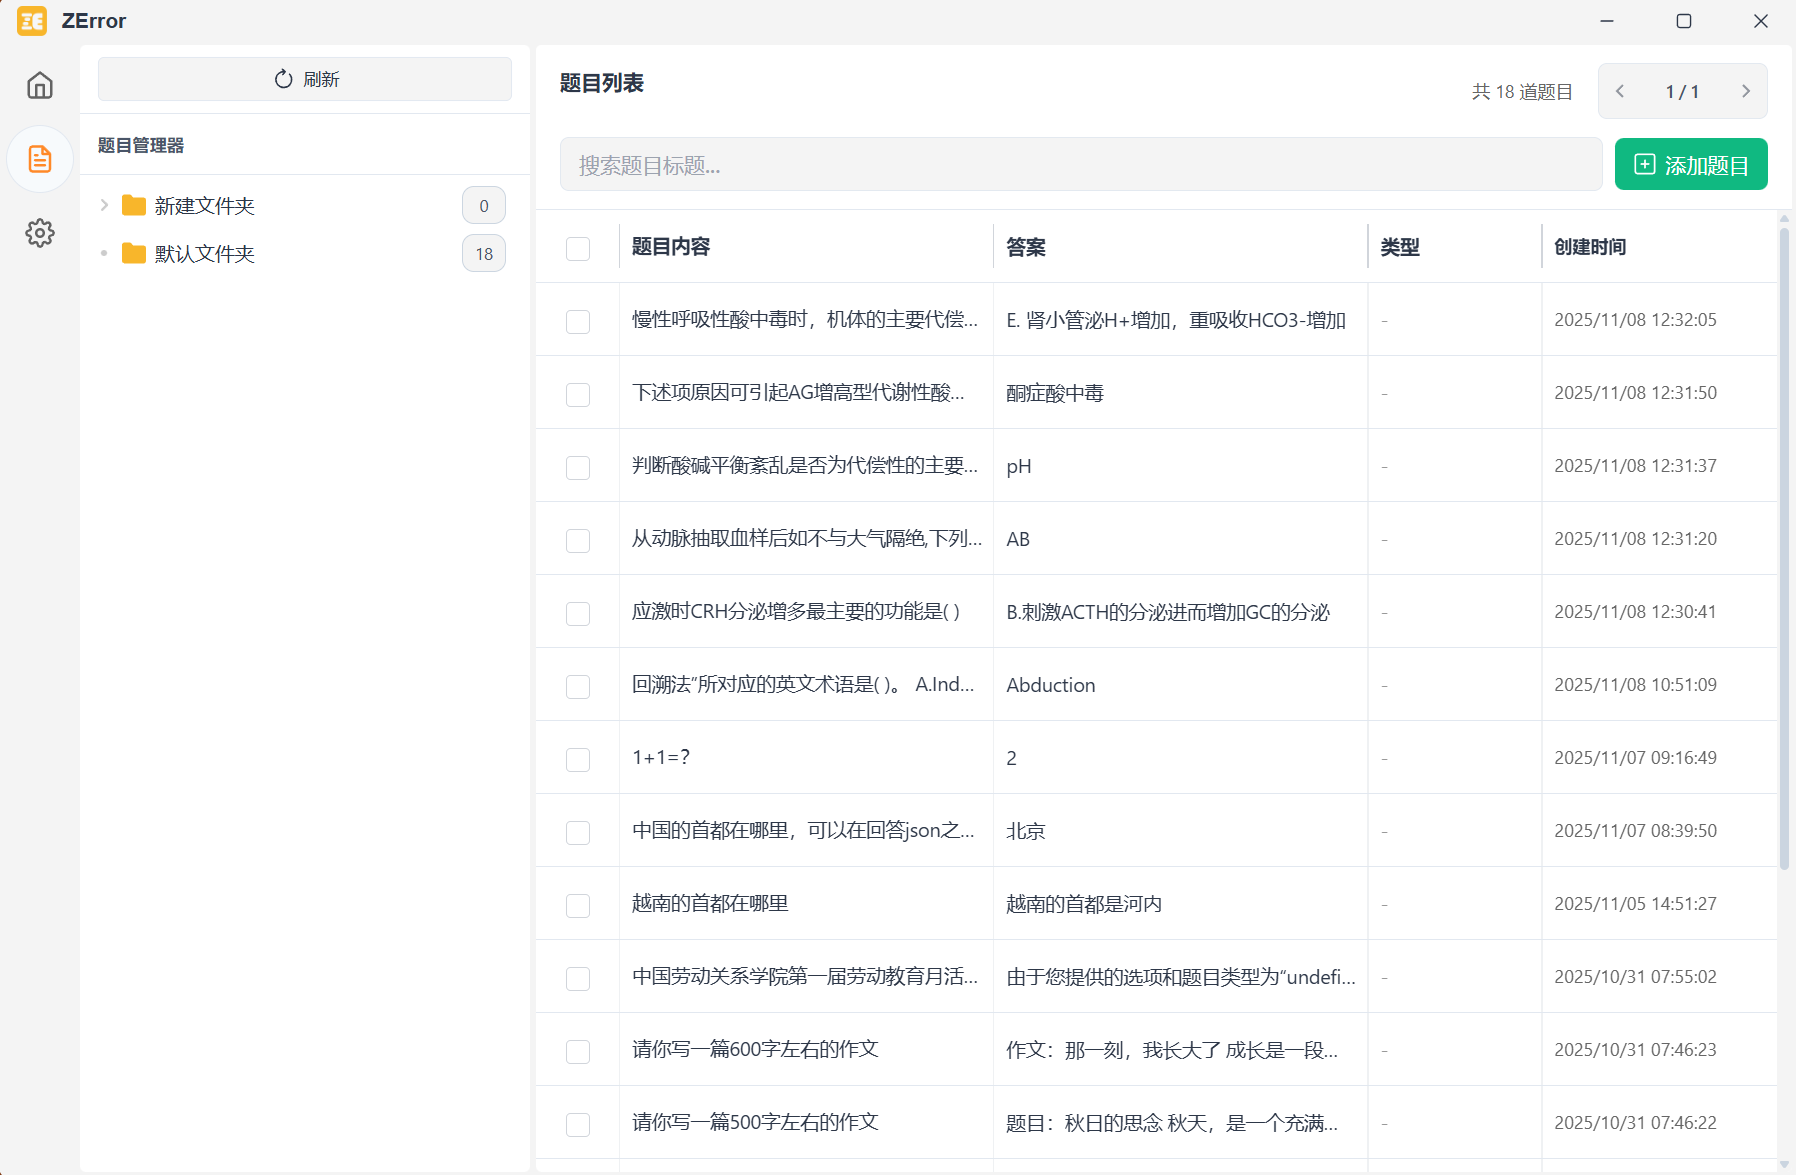Click the 刷新 refresh button
Viewport: 1796px width, 1175px height.
[x=305, y=79]
